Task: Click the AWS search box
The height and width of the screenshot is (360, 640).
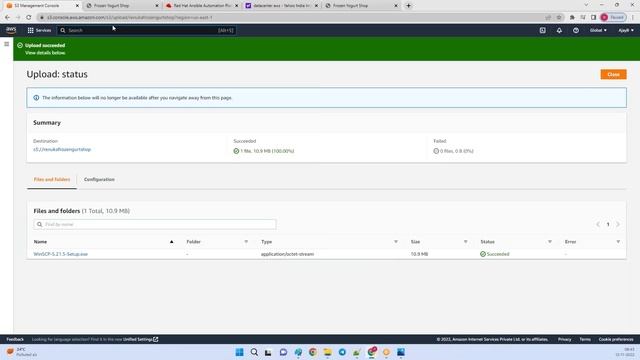Action: [x=147, y=30]
